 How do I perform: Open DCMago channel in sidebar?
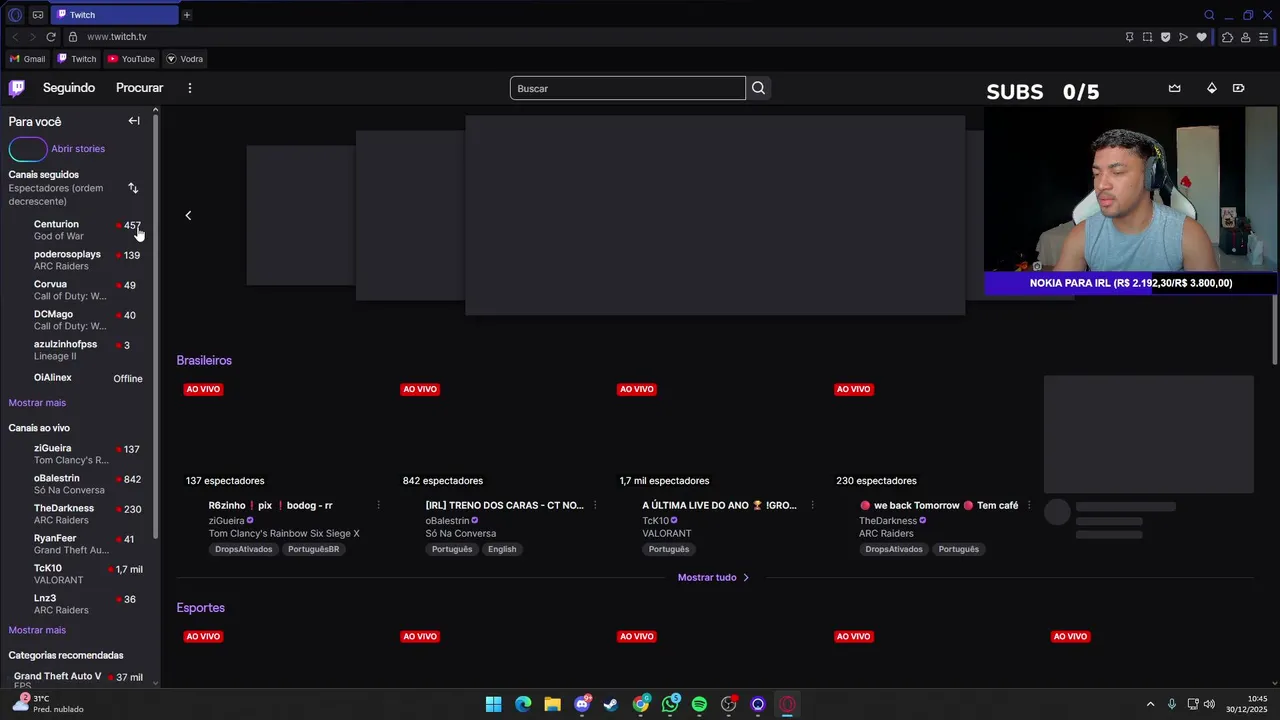click(x=78, y=320)
